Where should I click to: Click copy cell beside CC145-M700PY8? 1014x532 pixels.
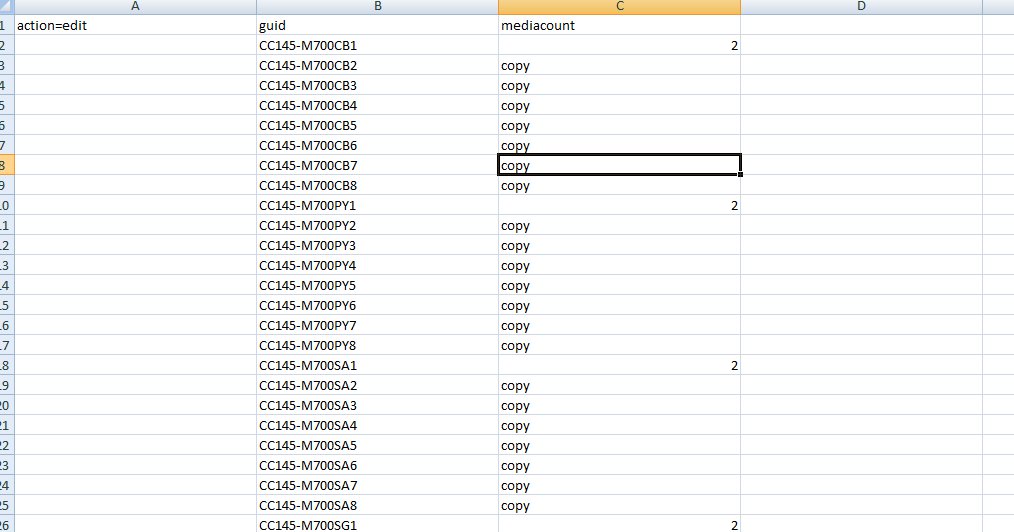(x=620, y=346)
